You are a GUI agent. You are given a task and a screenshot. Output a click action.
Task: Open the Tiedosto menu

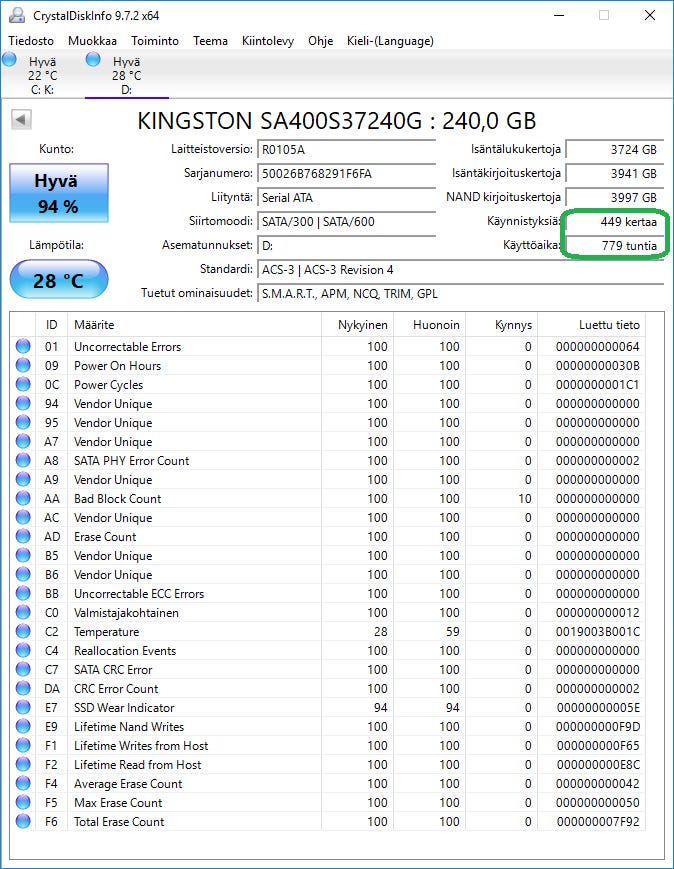point(31,41)
